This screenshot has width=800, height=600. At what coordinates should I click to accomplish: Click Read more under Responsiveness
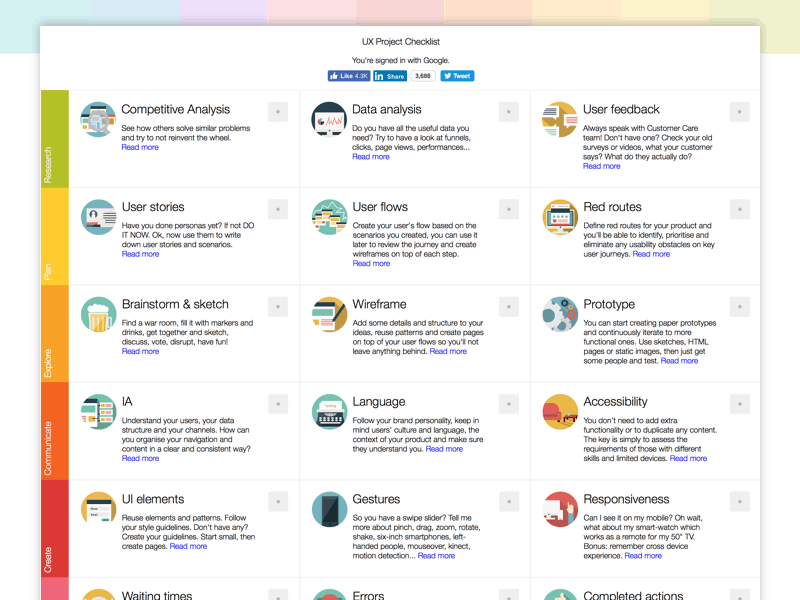(x=643, y=556)
